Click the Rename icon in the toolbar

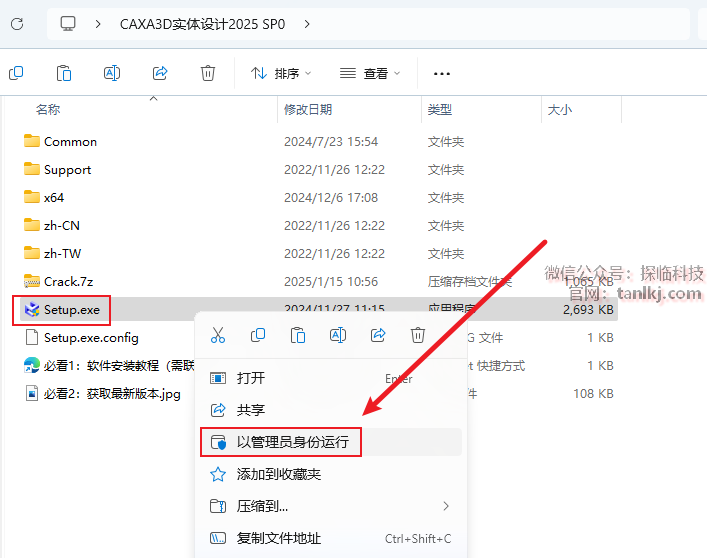tap(112, 73)
